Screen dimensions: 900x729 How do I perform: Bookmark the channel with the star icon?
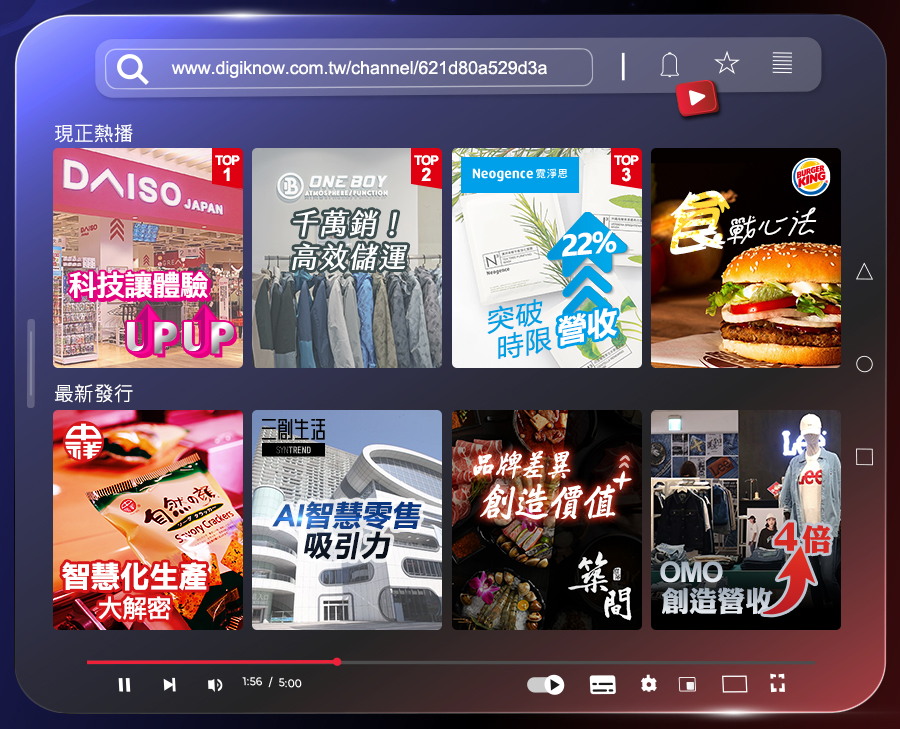tap(727, 63)
